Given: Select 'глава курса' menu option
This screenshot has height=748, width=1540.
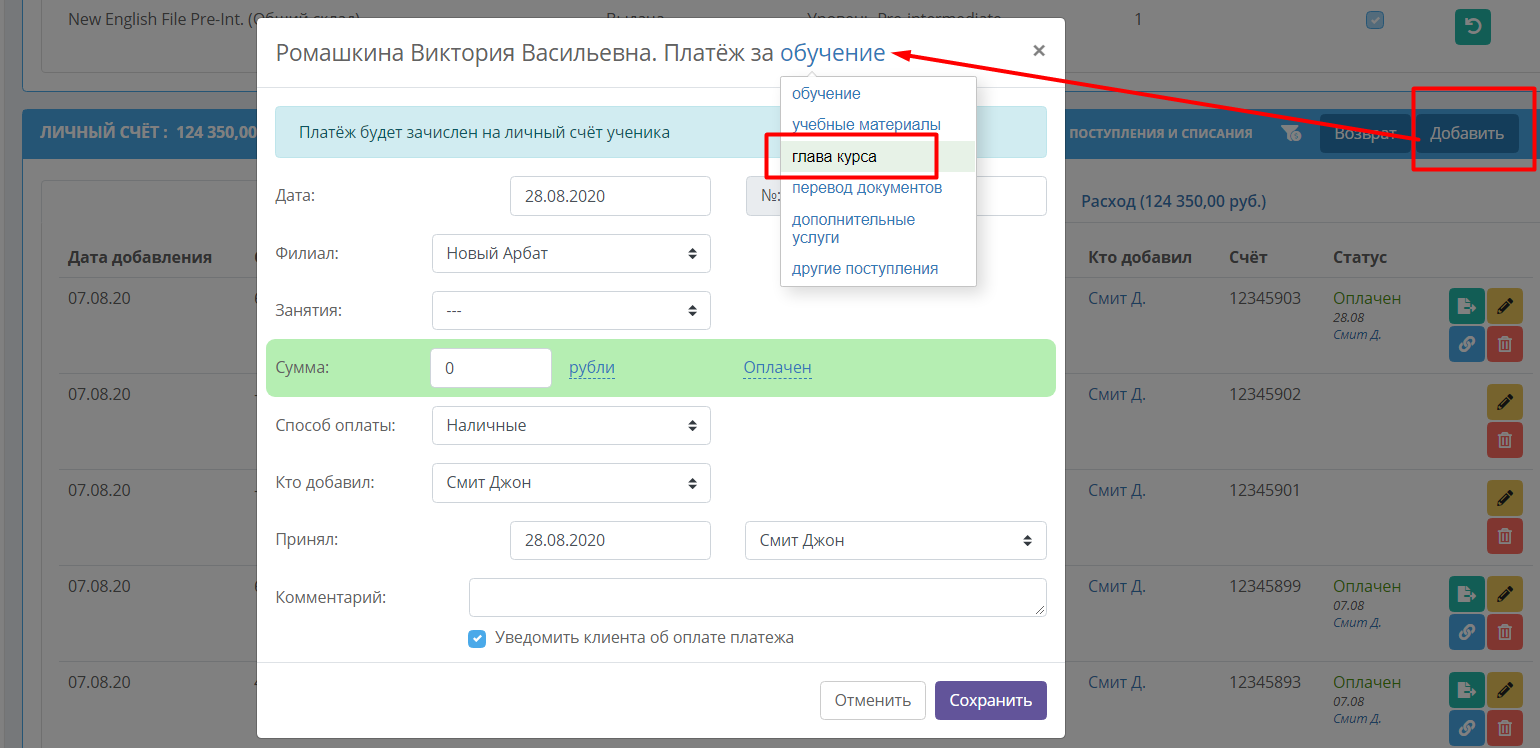Looking at the screenshot, I should pos(878,156).
